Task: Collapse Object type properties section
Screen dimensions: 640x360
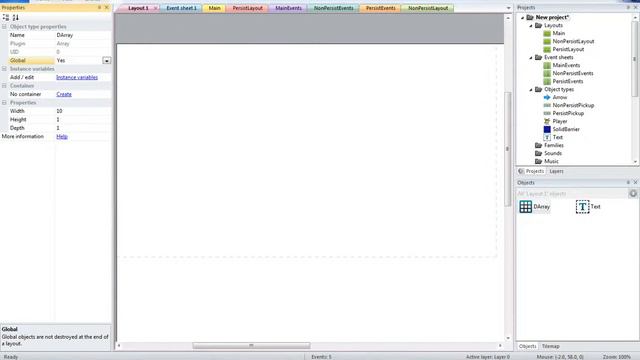Action: click(4, 27)
